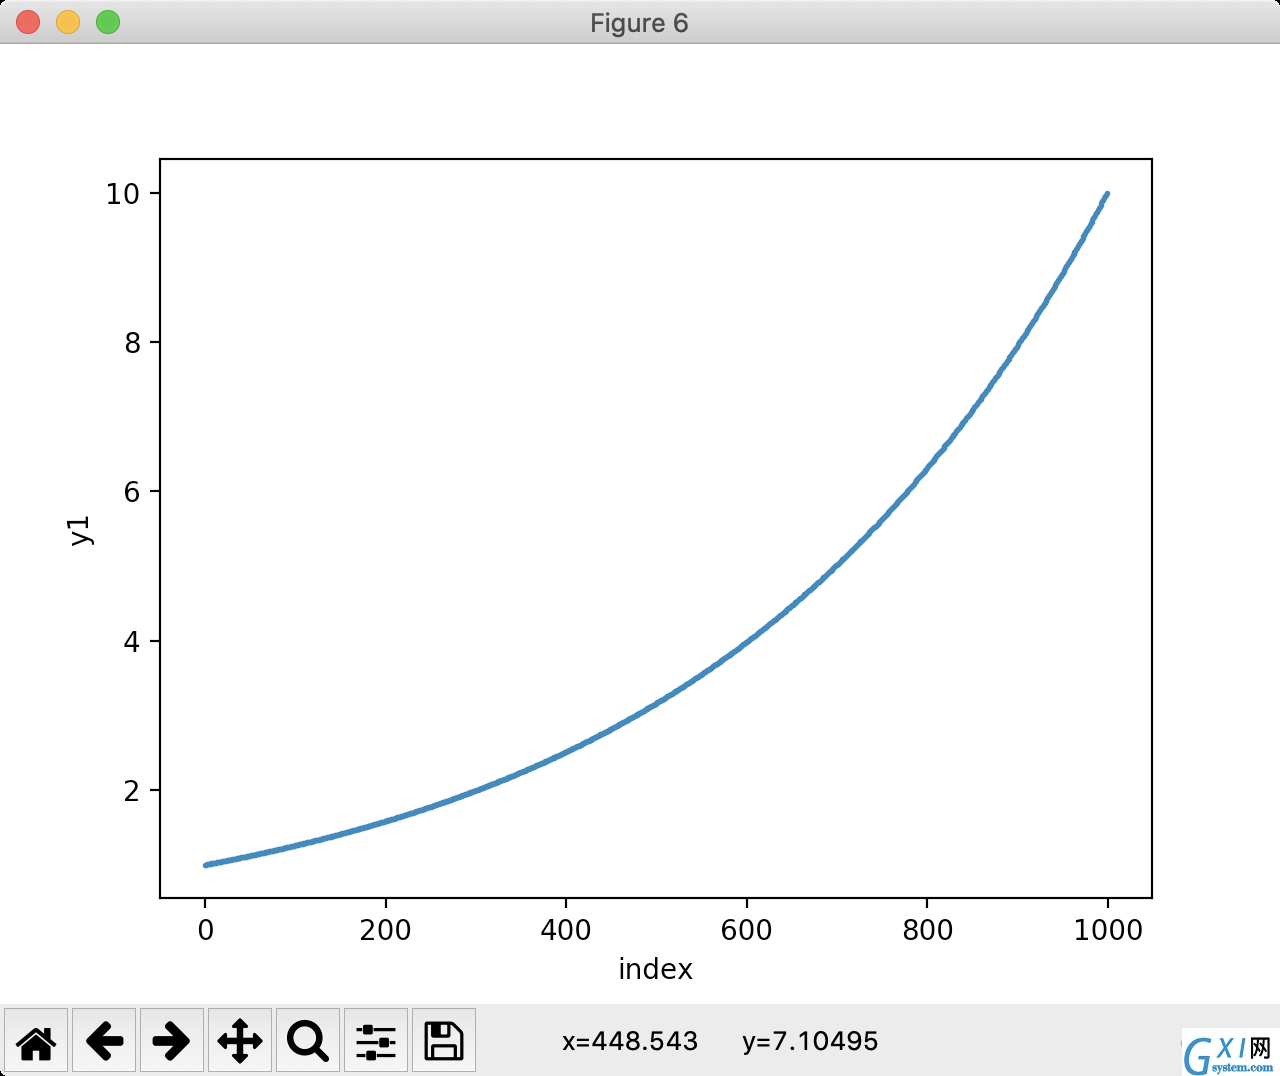Click x-axis tick label '1000'
Screen dimensions: 1280x1076
pyautogui.click(x=1108, y=930)
